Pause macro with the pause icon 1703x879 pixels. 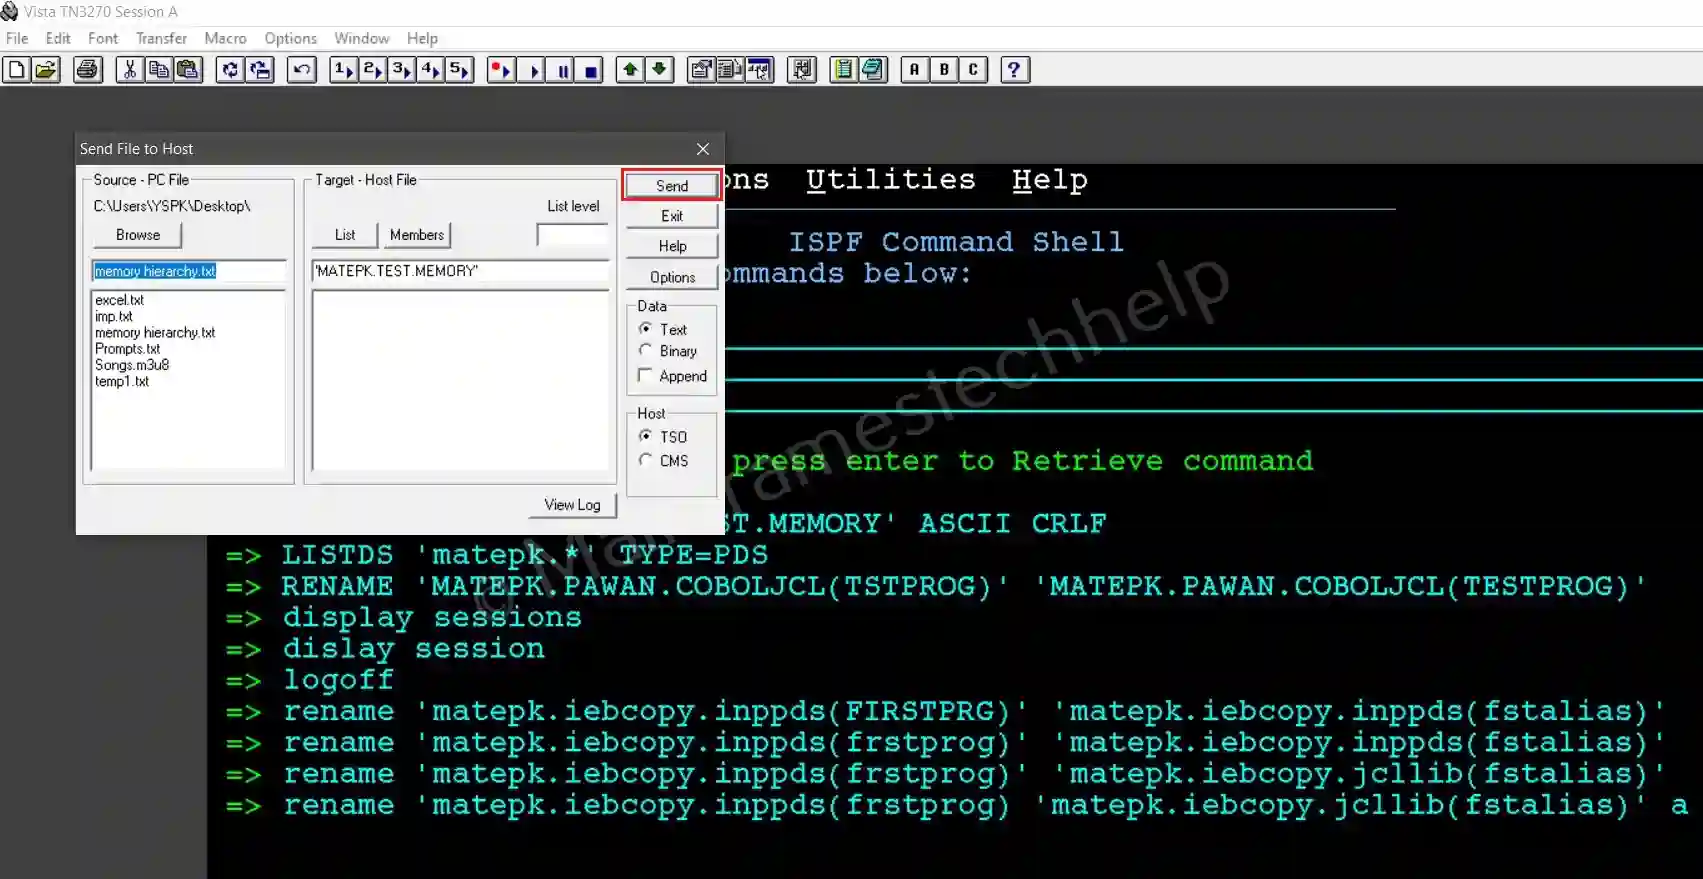tap(562, 70)
